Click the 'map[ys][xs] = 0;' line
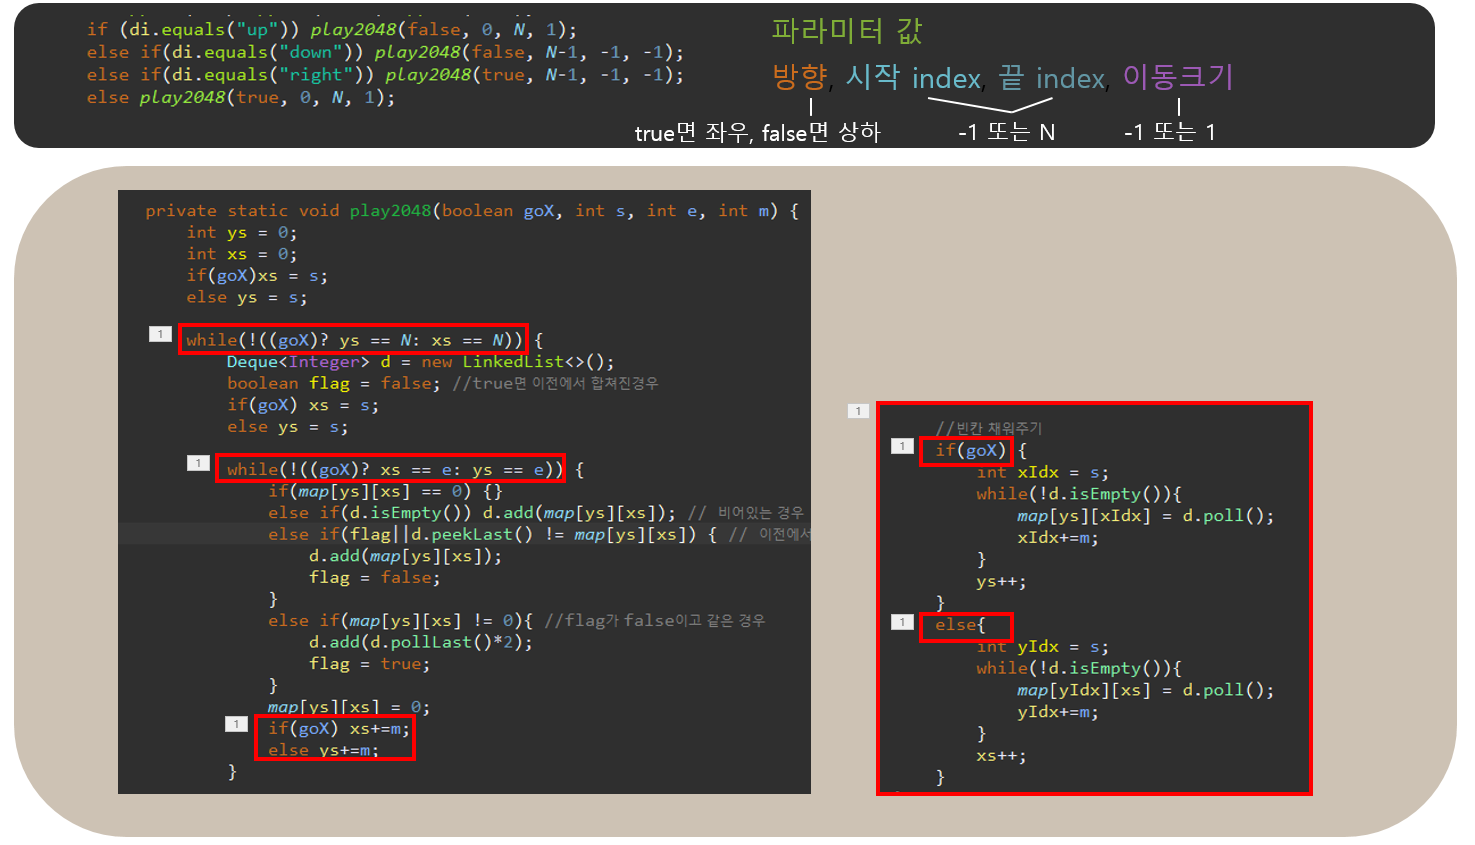This screenshot has height=845, width=1475. [x=349, y=707]
